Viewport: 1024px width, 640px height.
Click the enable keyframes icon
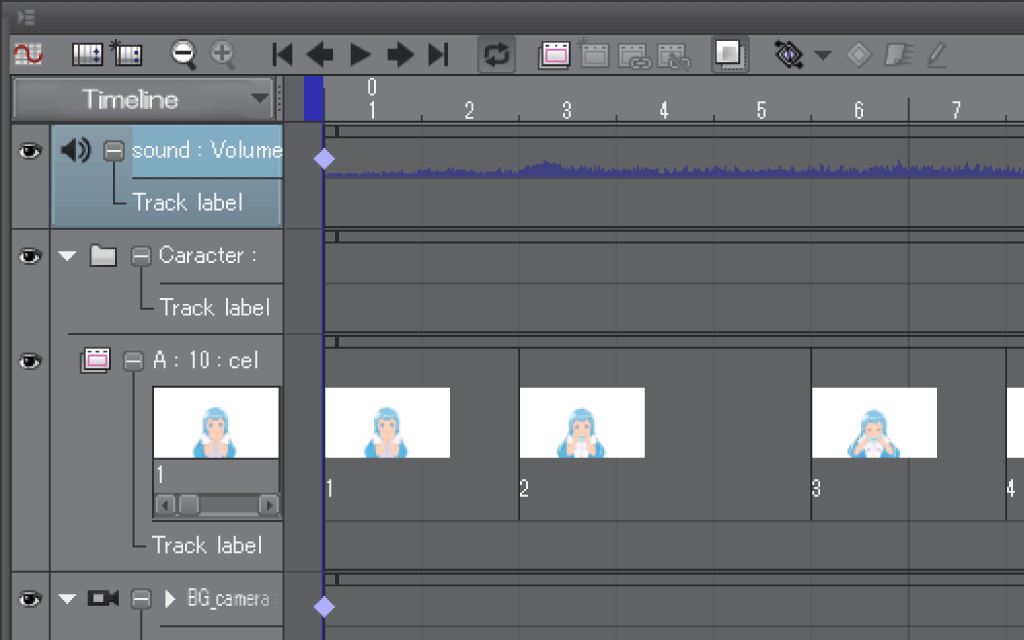pos(789,54)
